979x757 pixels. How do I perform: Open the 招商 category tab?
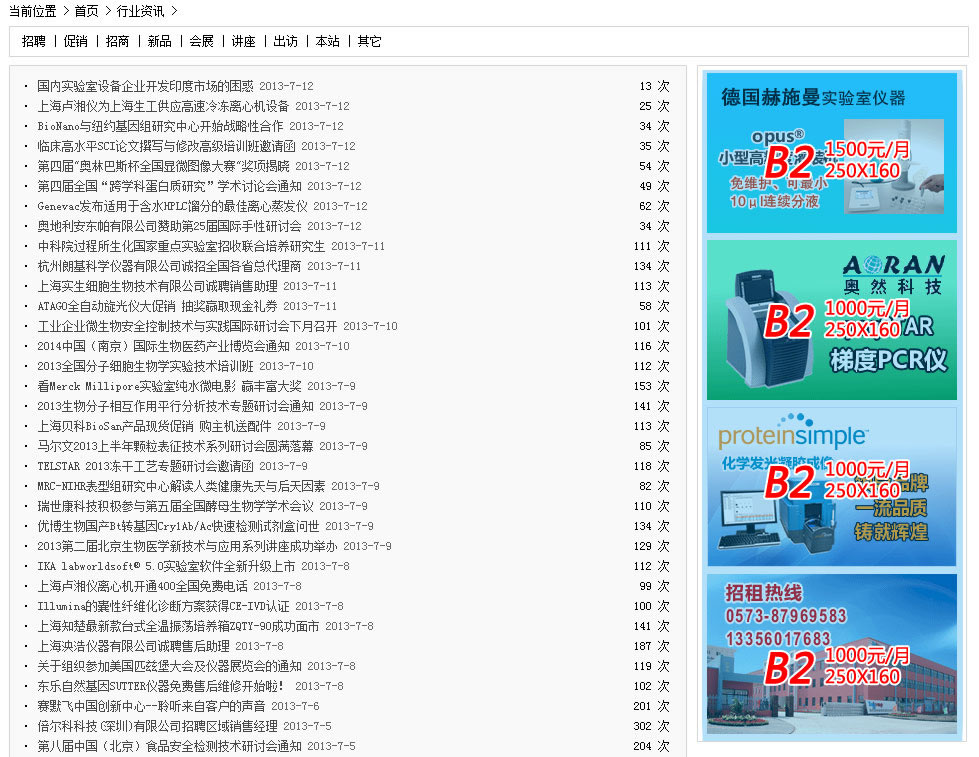[118, 41]
